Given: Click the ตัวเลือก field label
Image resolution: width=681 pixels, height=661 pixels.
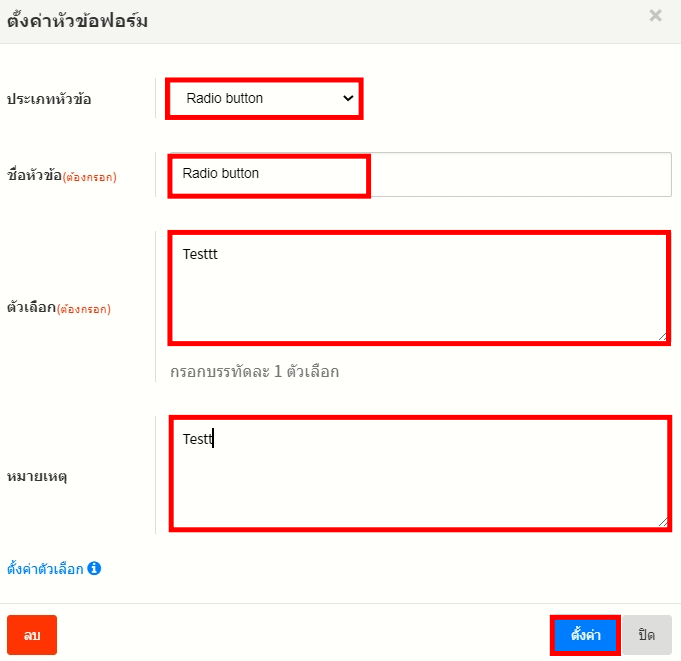Looking at the screenshot, I should coord(32,308).
